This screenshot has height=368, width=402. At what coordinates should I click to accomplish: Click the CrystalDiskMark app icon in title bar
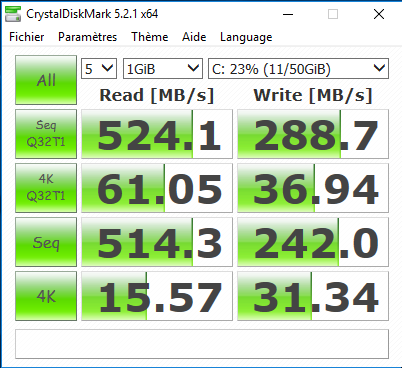tap(13, 14)
